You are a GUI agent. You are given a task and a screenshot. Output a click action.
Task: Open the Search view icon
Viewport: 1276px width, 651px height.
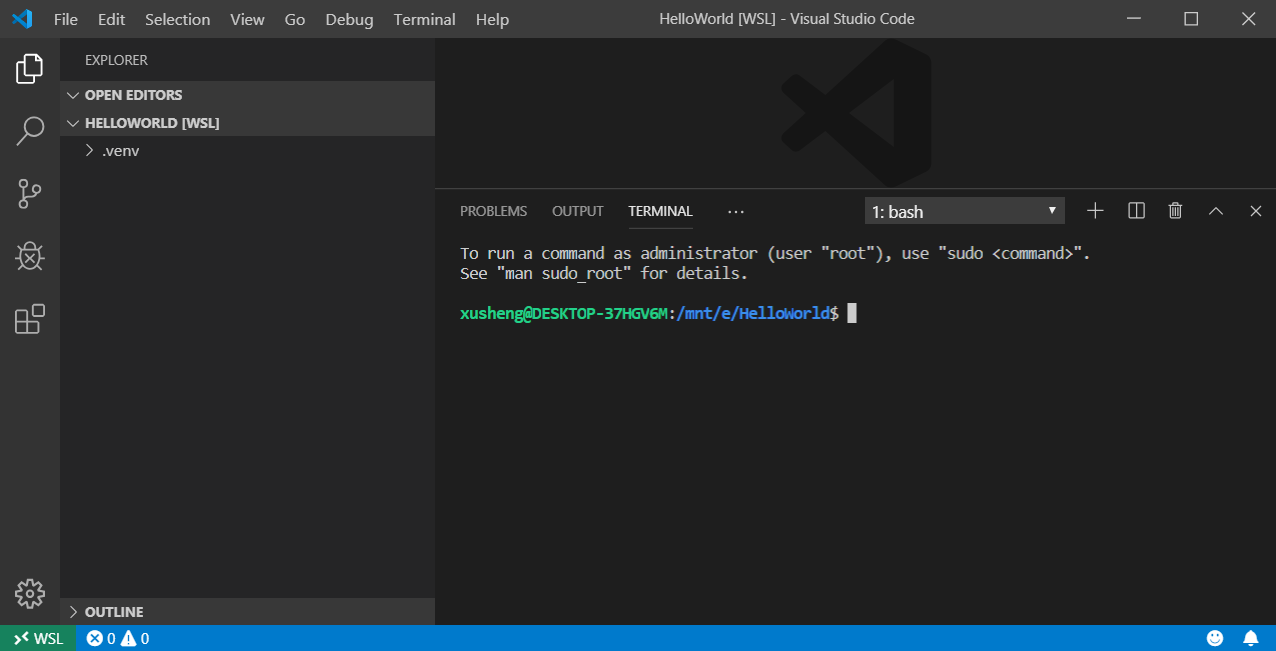30,131
